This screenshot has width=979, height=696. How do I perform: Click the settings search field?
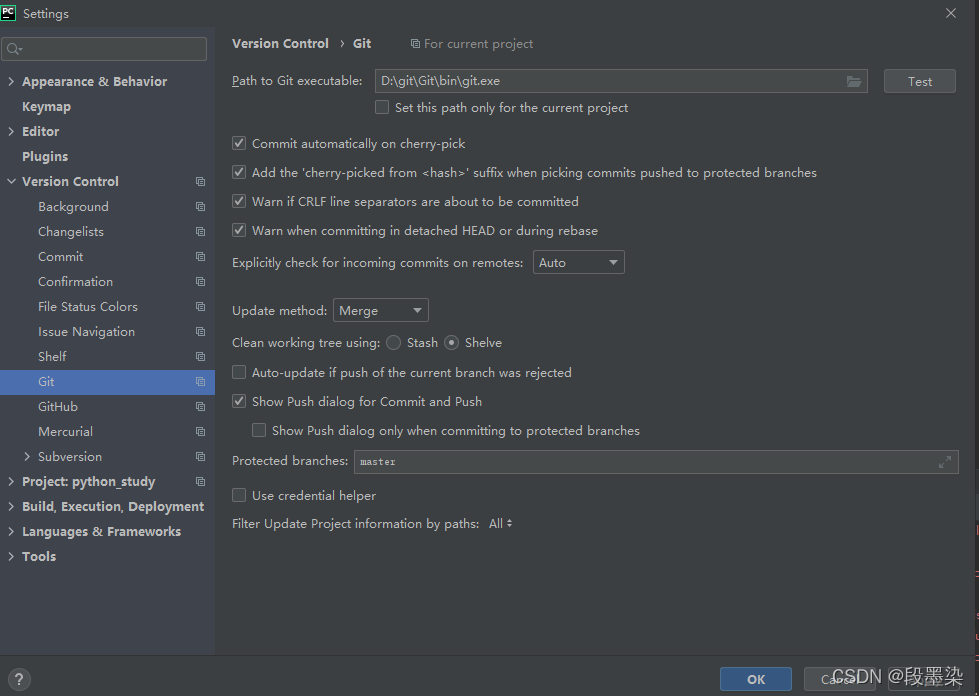point(104,49)
